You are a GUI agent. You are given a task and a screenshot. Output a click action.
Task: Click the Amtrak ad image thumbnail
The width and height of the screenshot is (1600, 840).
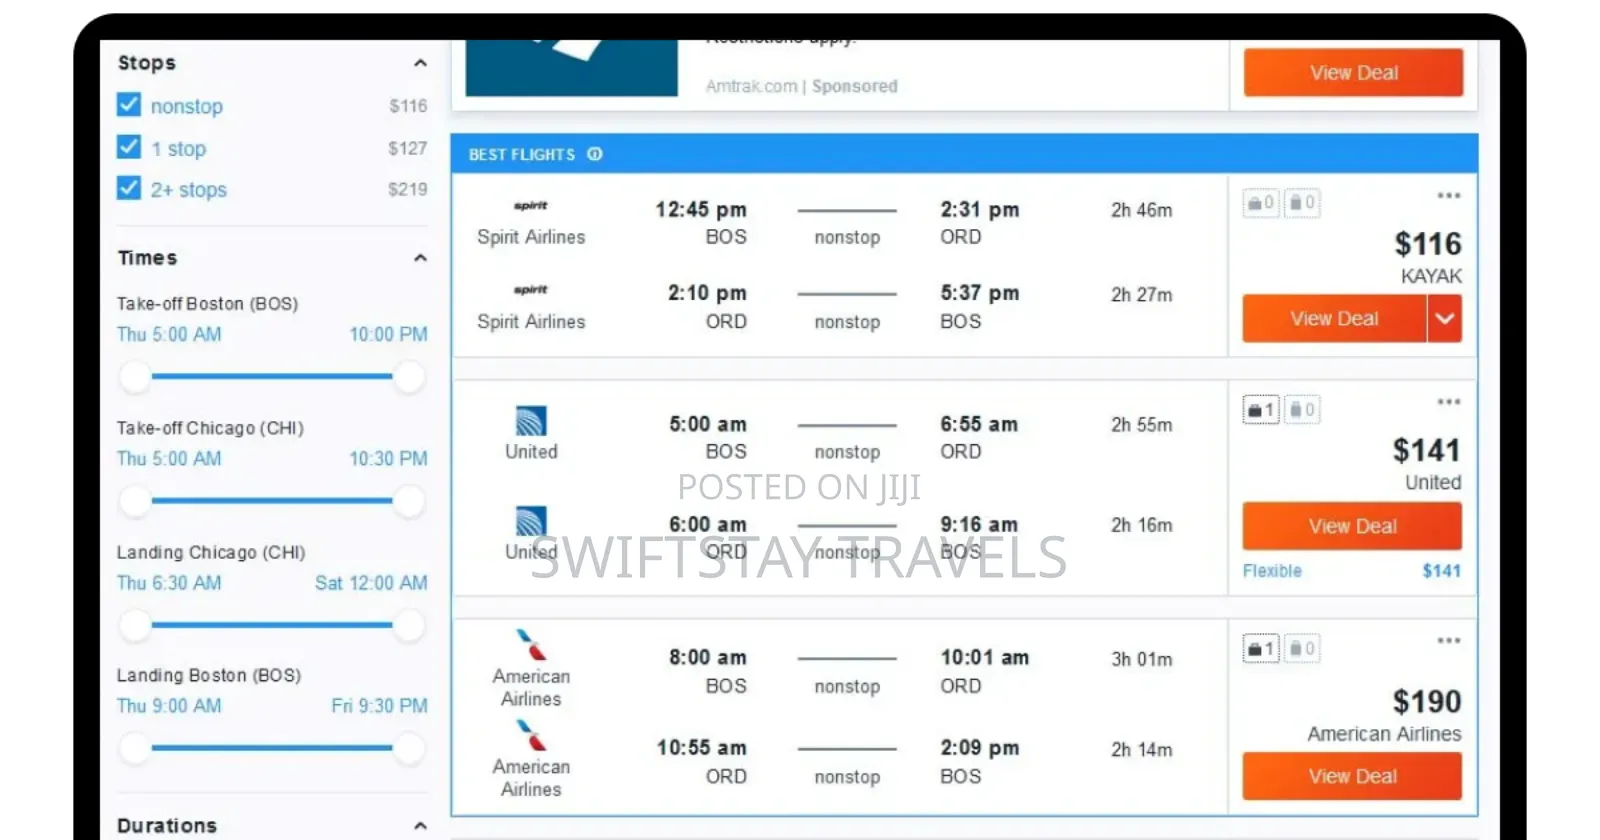point(572,68)
